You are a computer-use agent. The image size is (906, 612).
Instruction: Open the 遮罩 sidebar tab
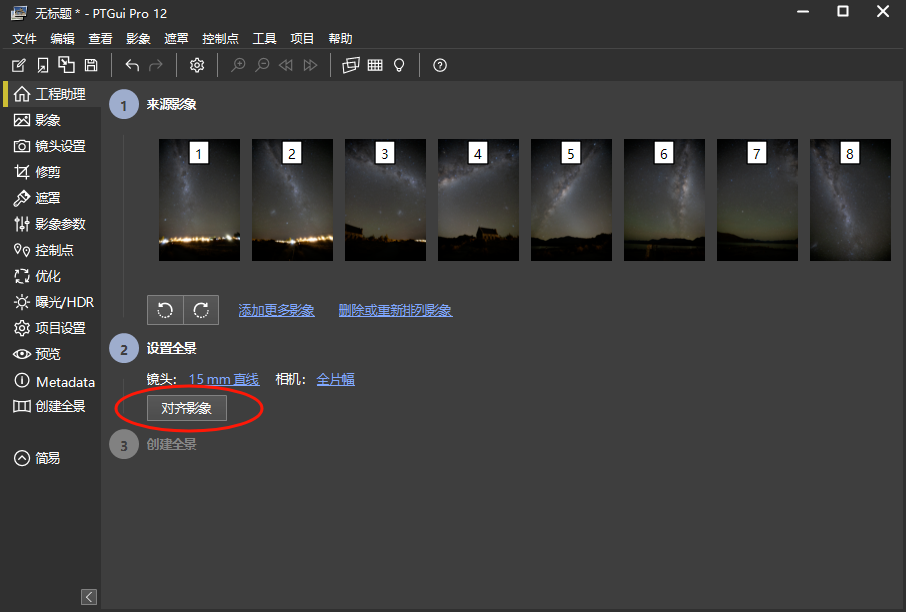tap(51, 198)
